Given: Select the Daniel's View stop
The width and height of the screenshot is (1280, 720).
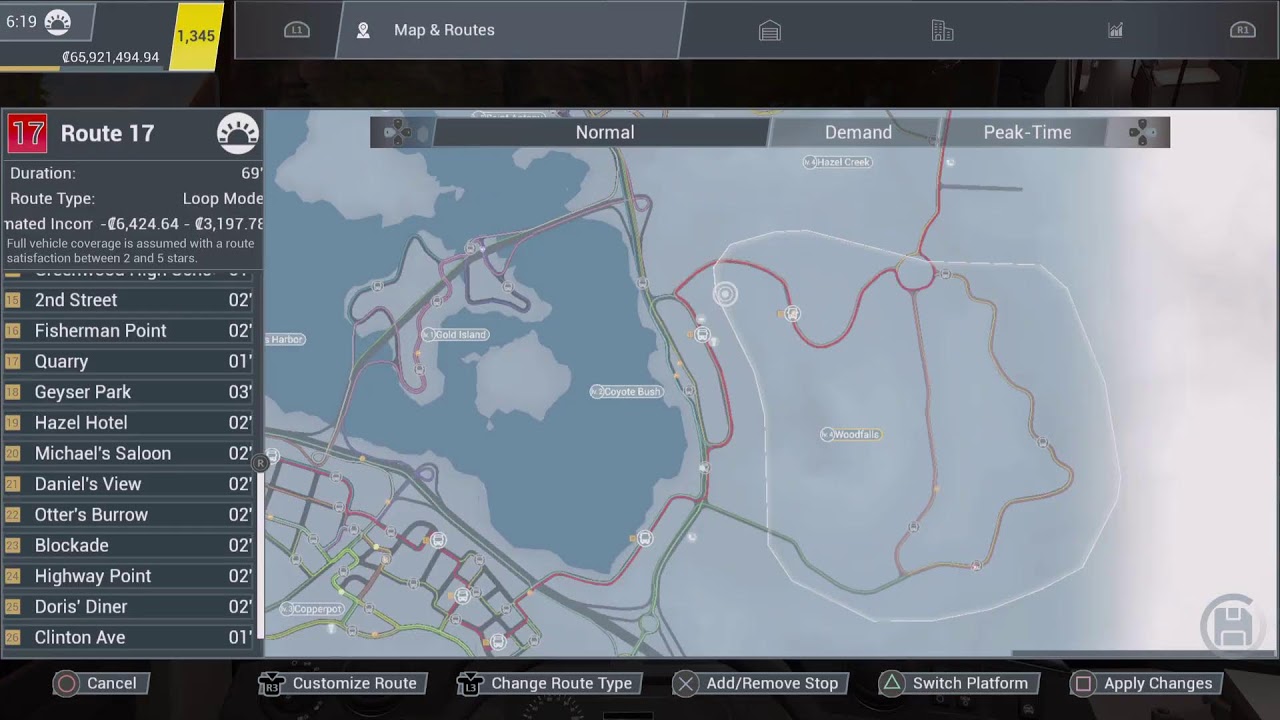Looking at the screenshot, I should 129,484.
